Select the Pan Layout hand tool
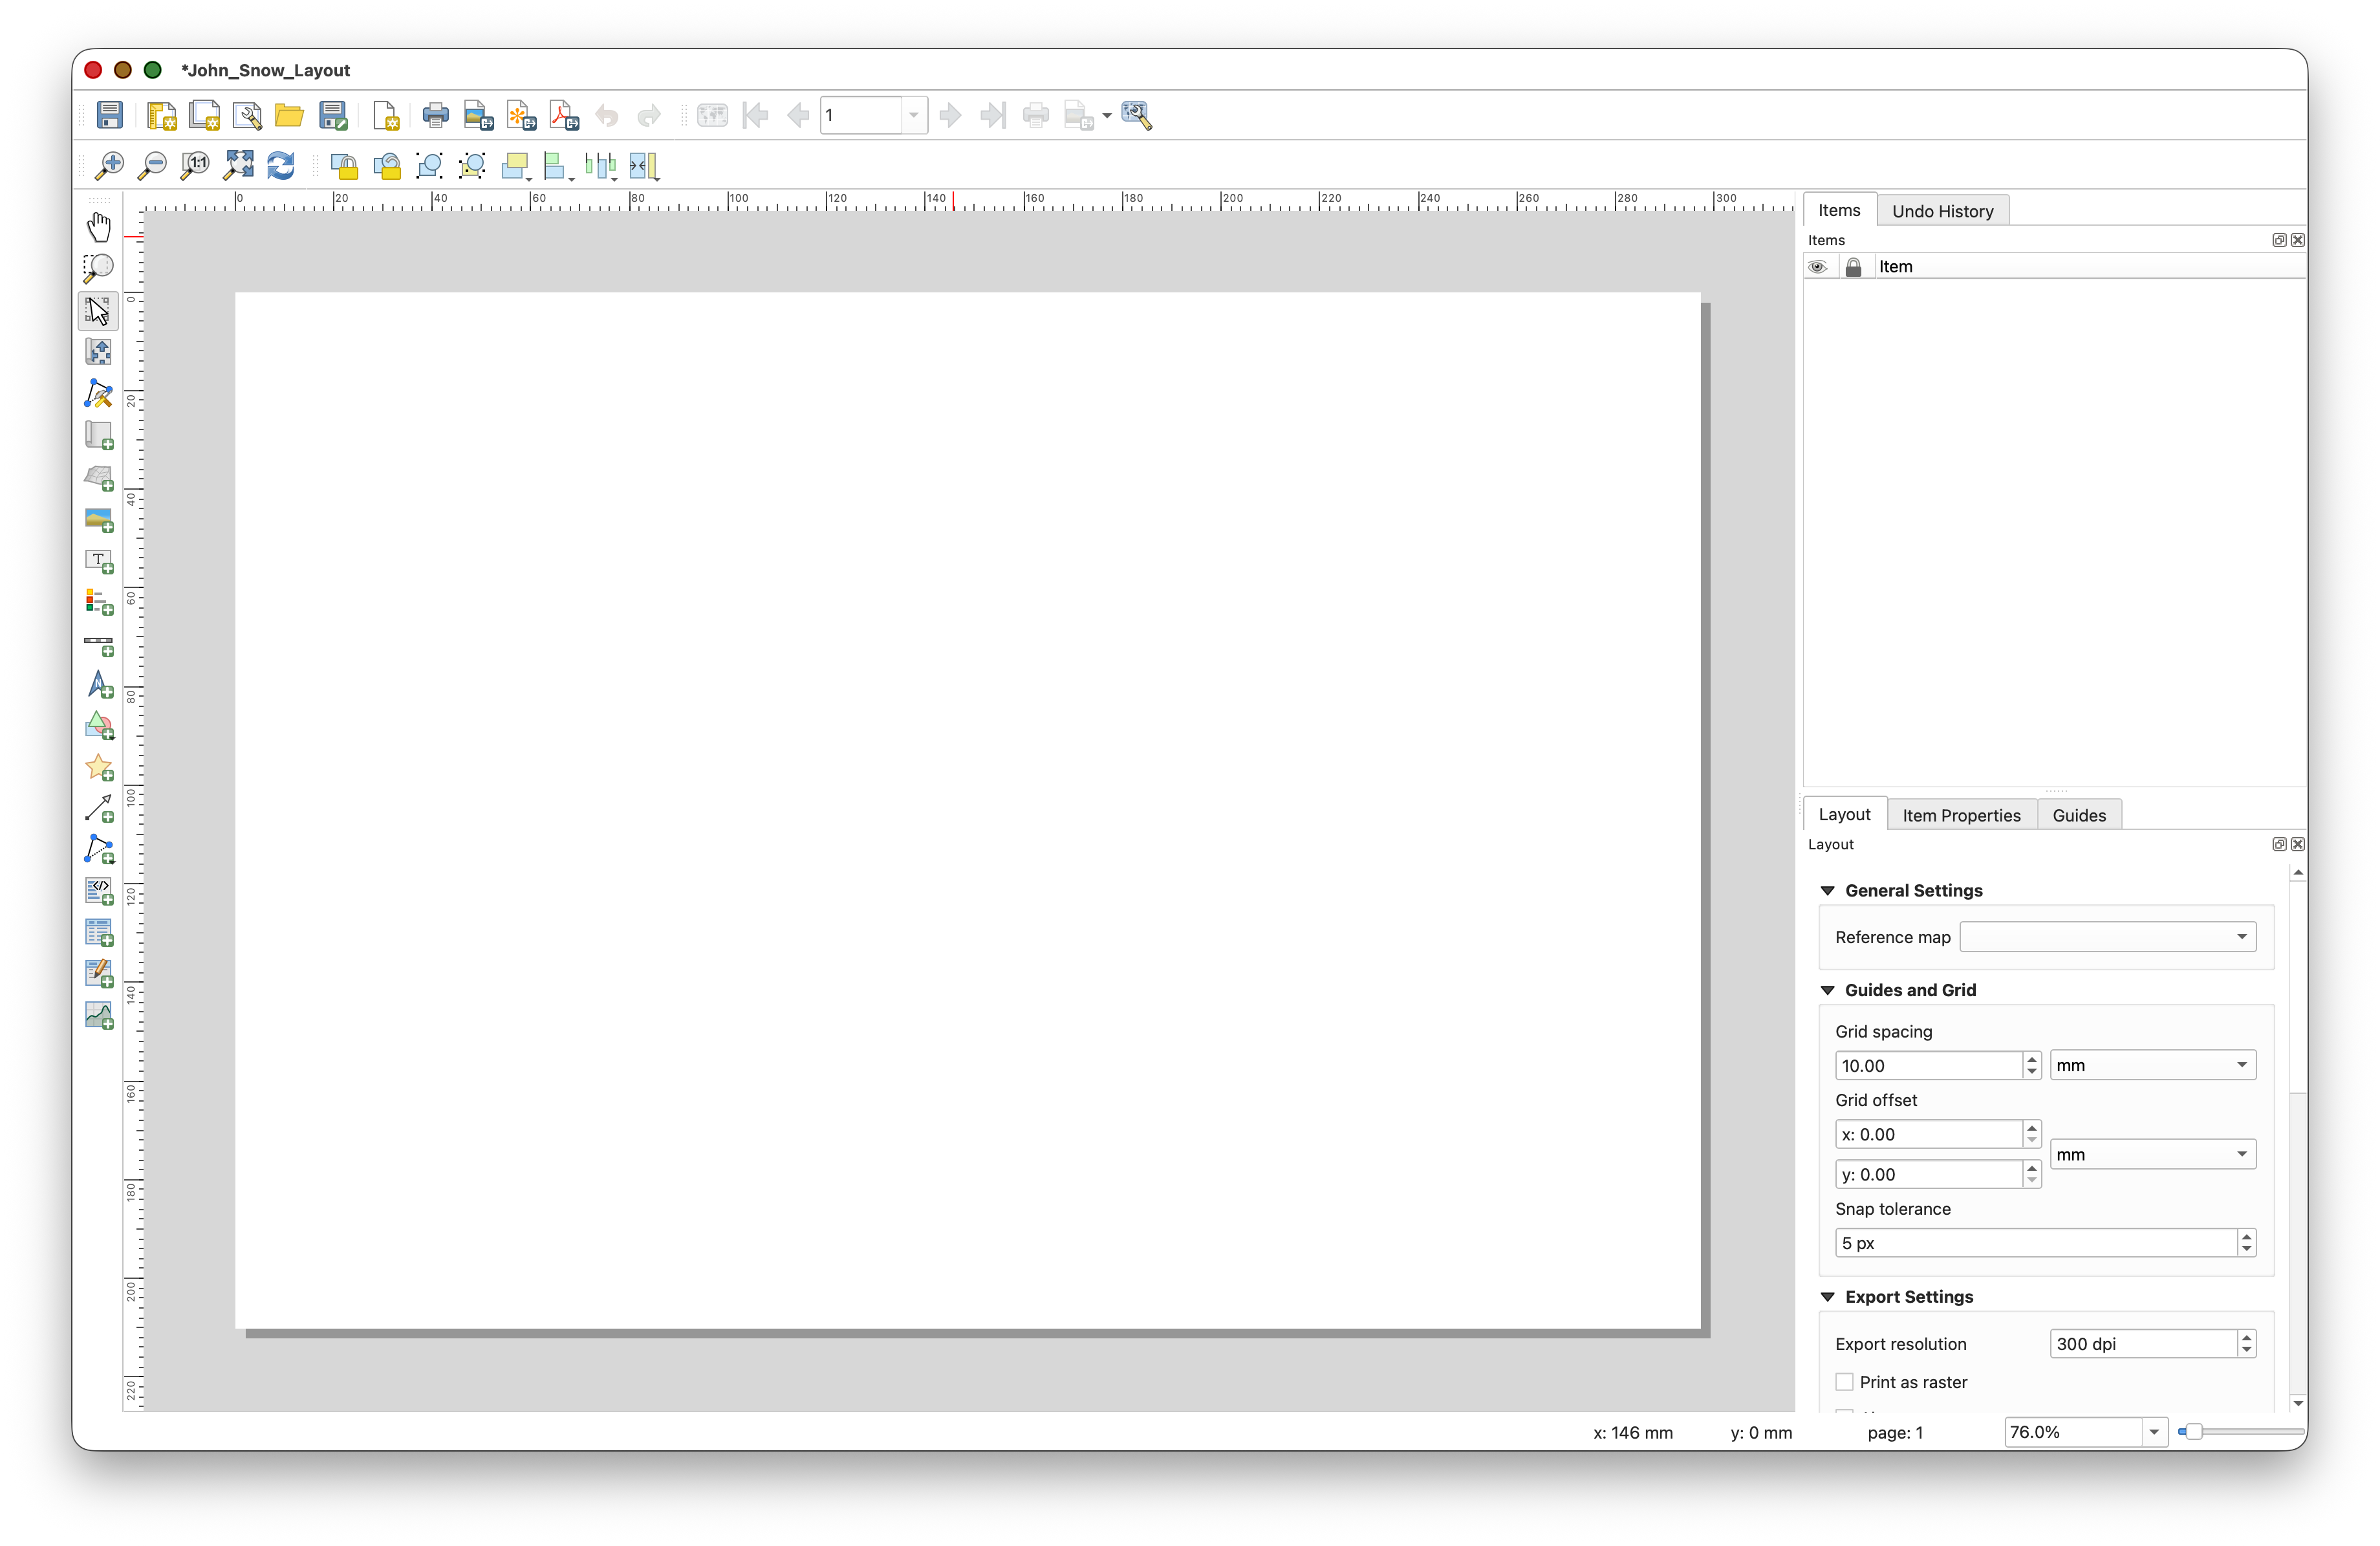2380x1546 pixels. (98, 227)
